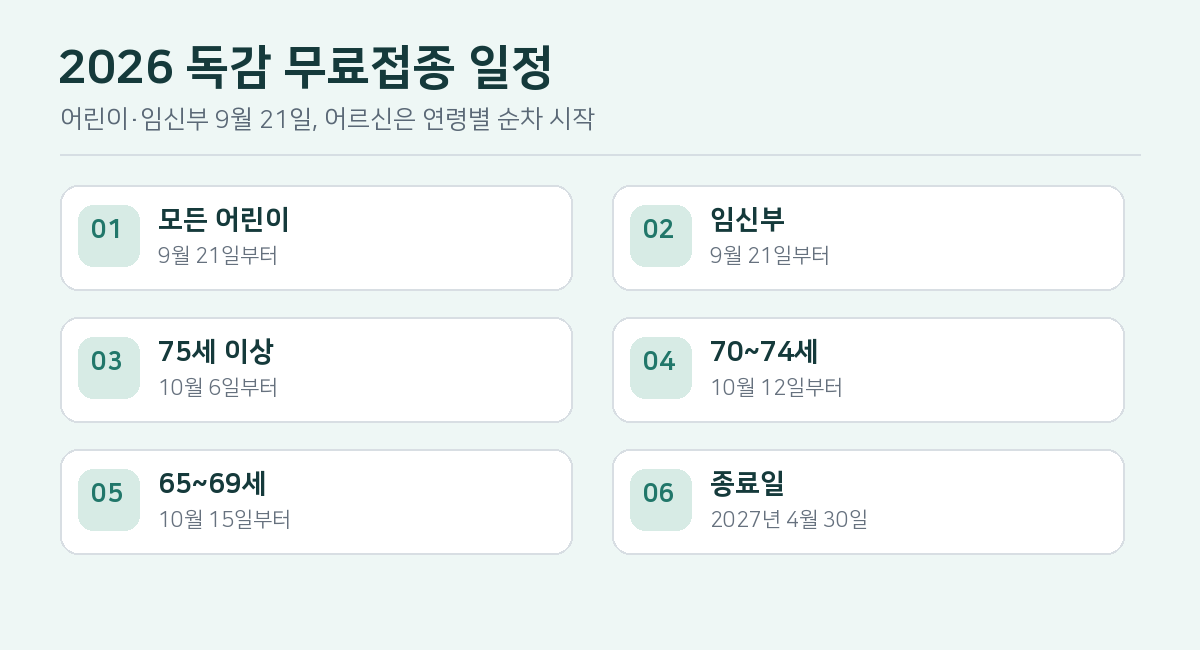The image size is (1200, 650).
Task: Open the 75세 이상 card
Action: [x=316, y=370]
